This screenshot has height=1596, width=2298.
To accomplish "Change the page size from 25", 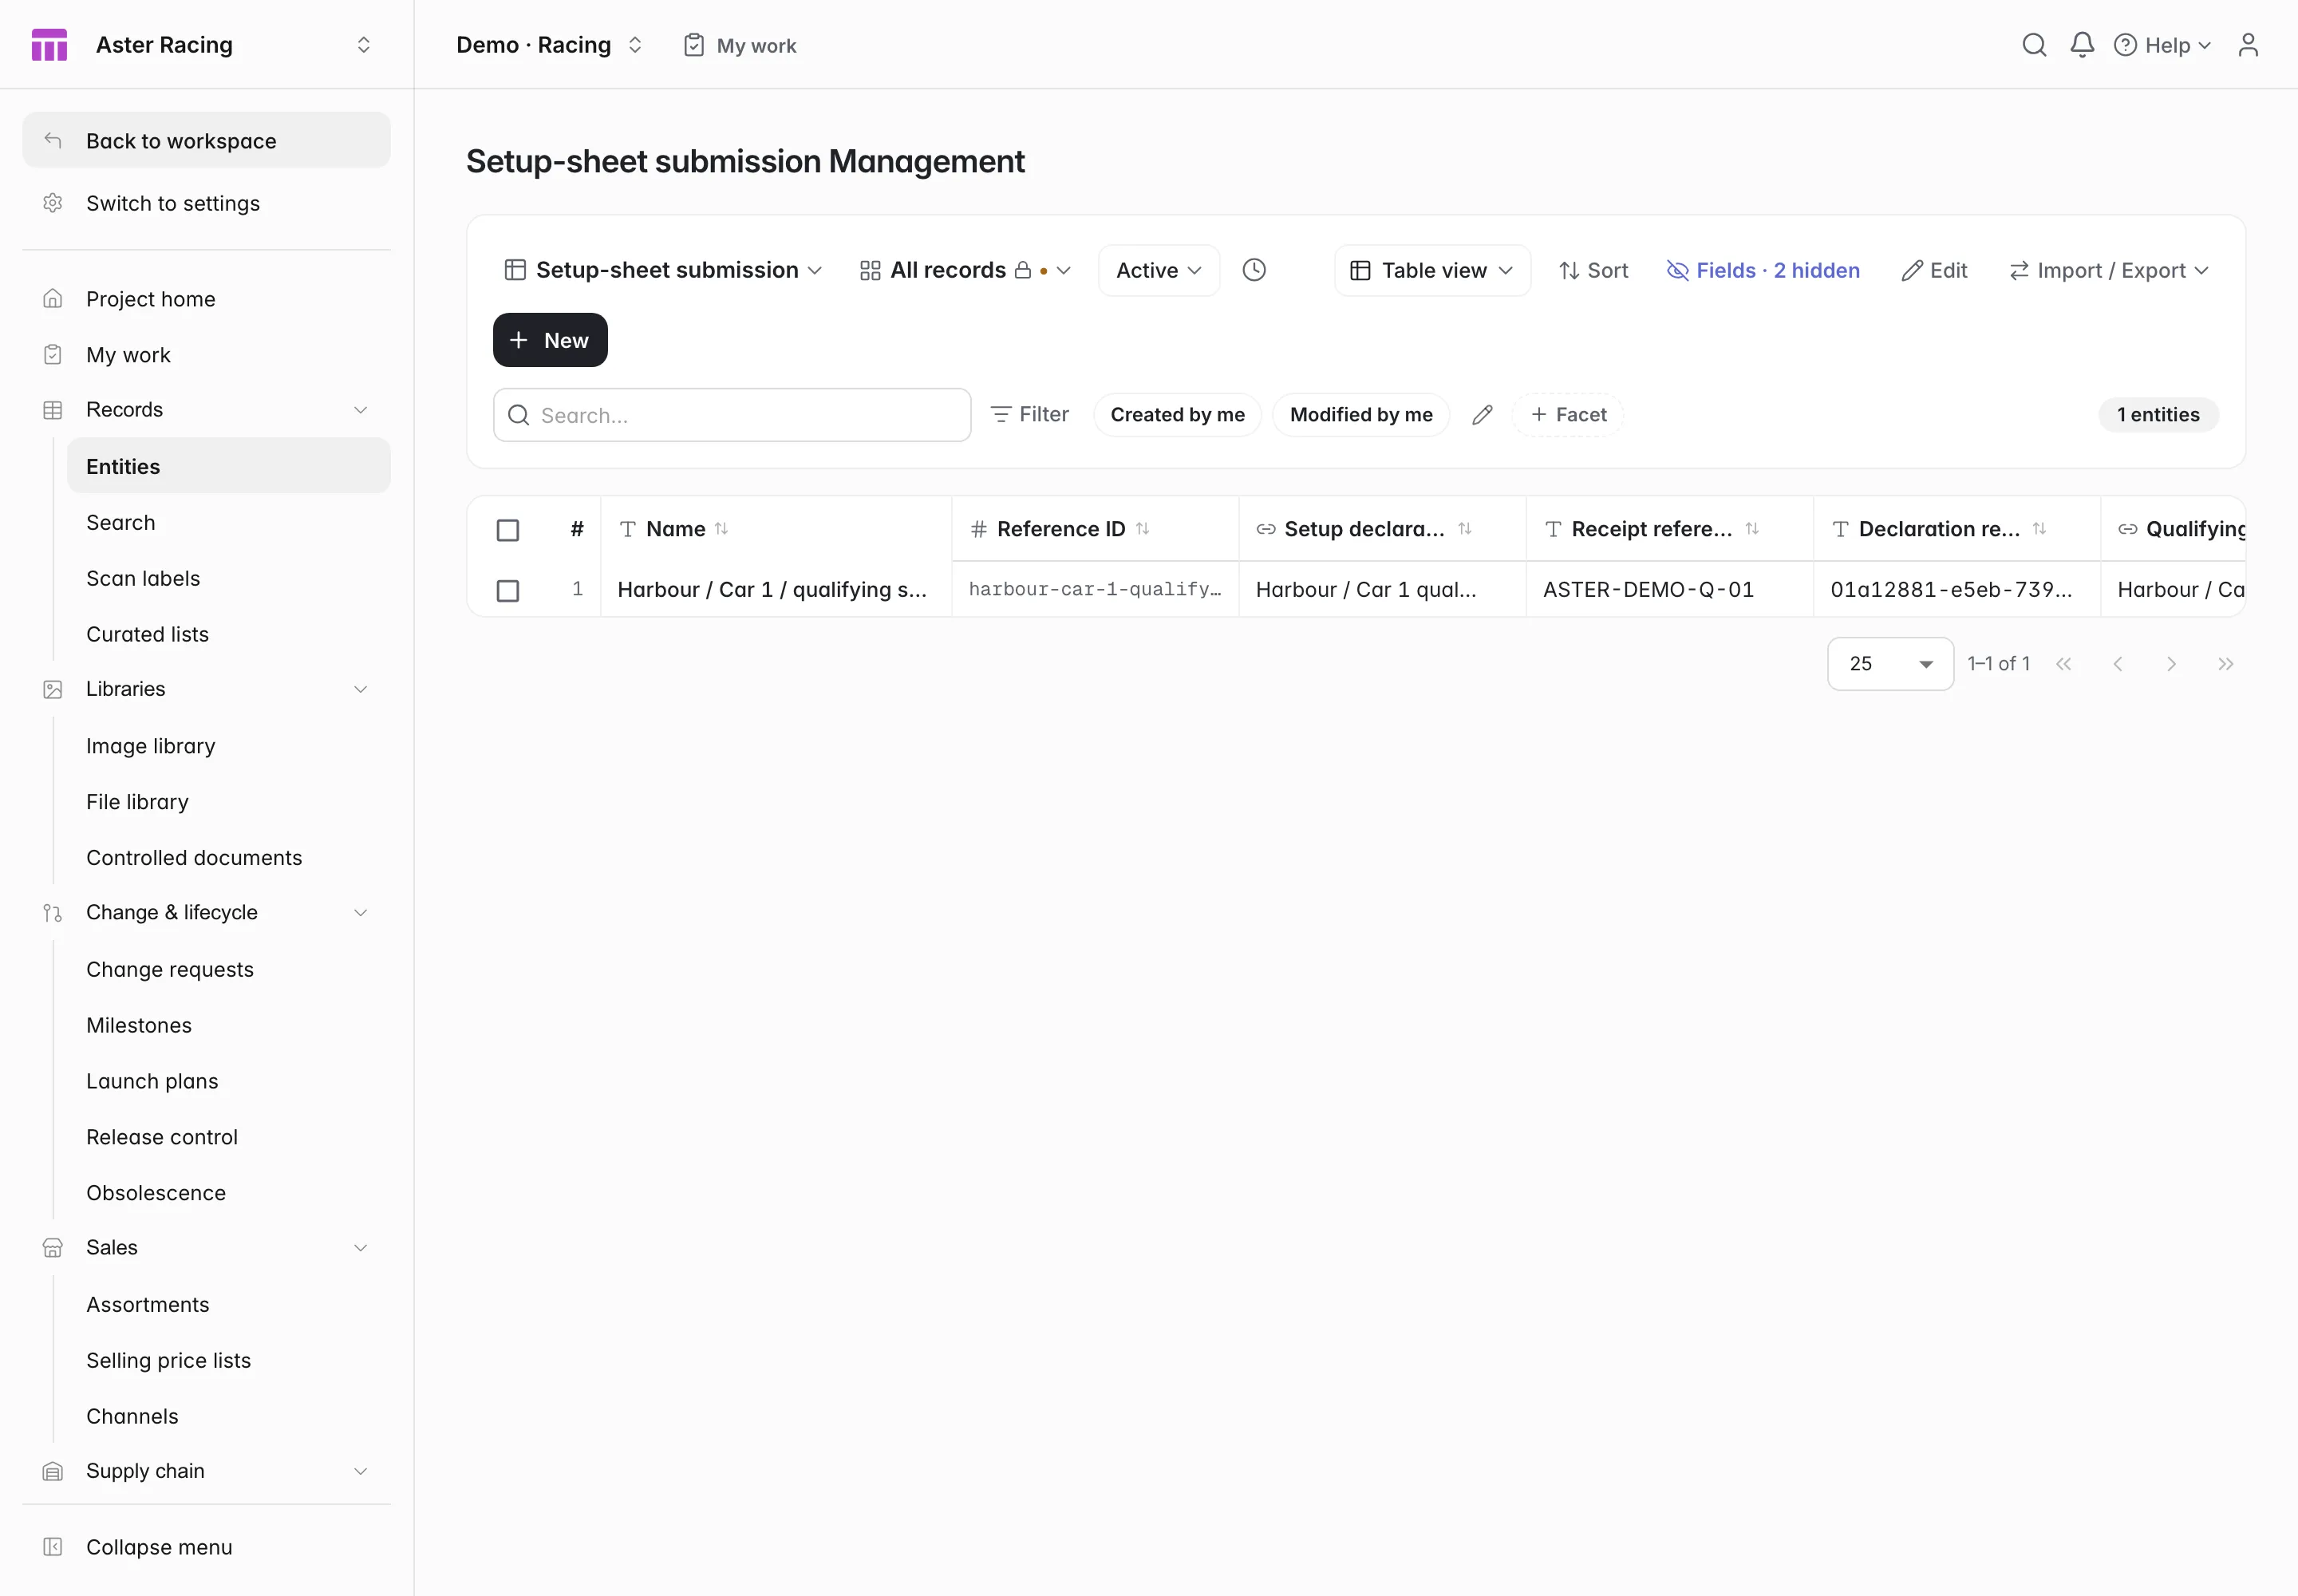I will (1890, 664).
